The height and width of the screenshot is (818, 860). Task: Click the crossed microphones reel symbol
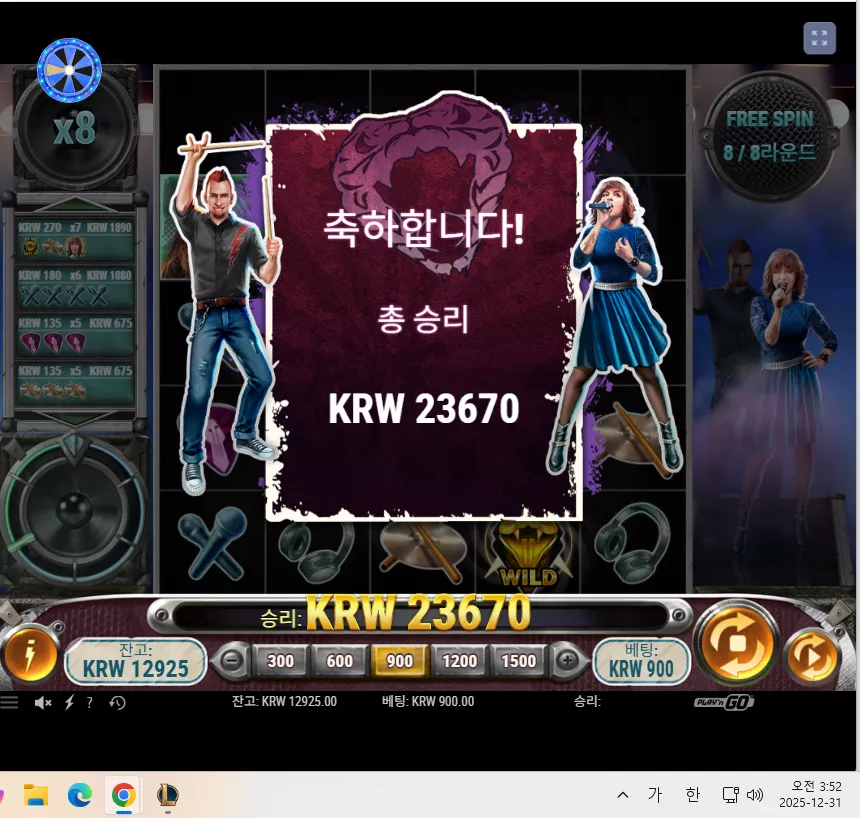tap(213, 543)
